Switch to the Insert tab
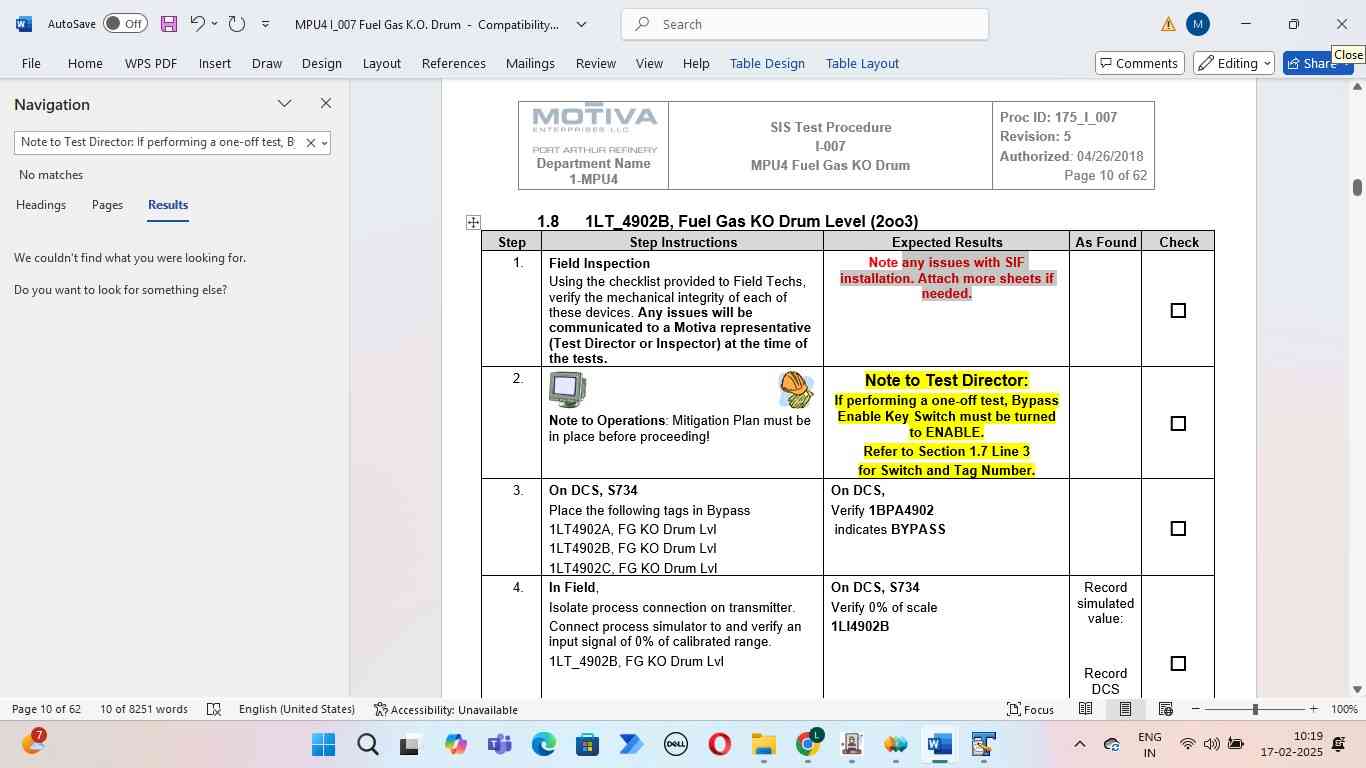Screen dimensions: 1366x768 tap(215, 63)
